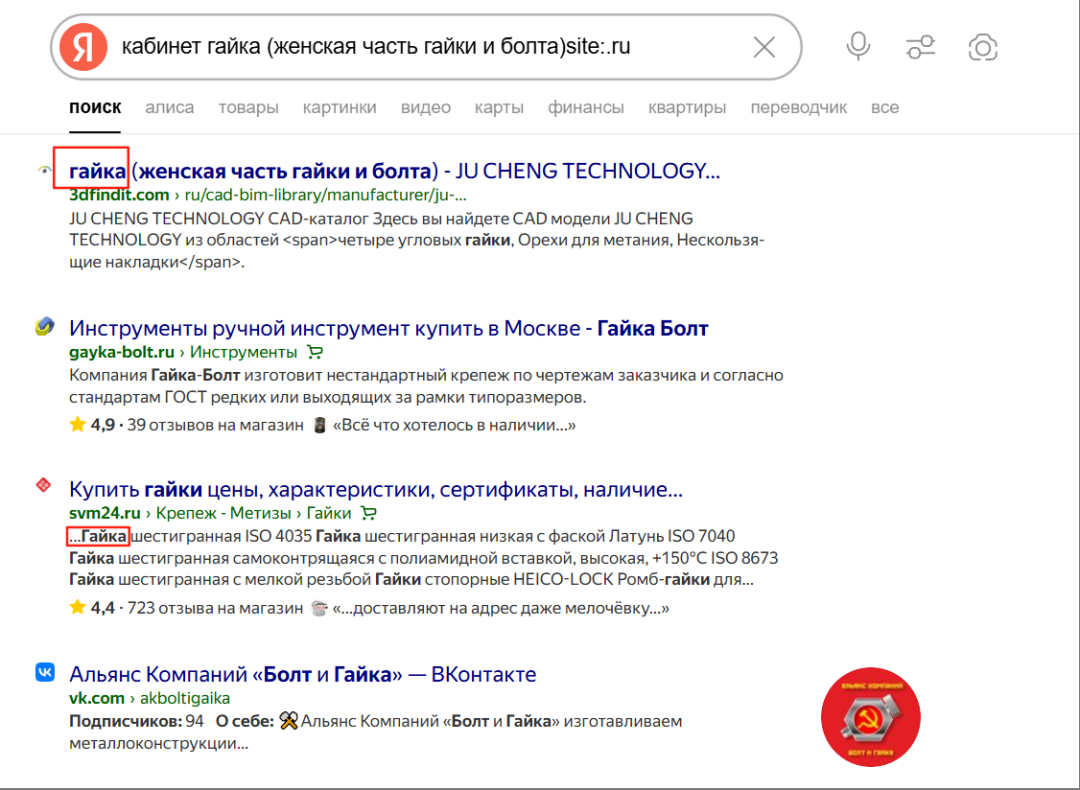
Task: Select the поиск tab
Action: (95, 107)
